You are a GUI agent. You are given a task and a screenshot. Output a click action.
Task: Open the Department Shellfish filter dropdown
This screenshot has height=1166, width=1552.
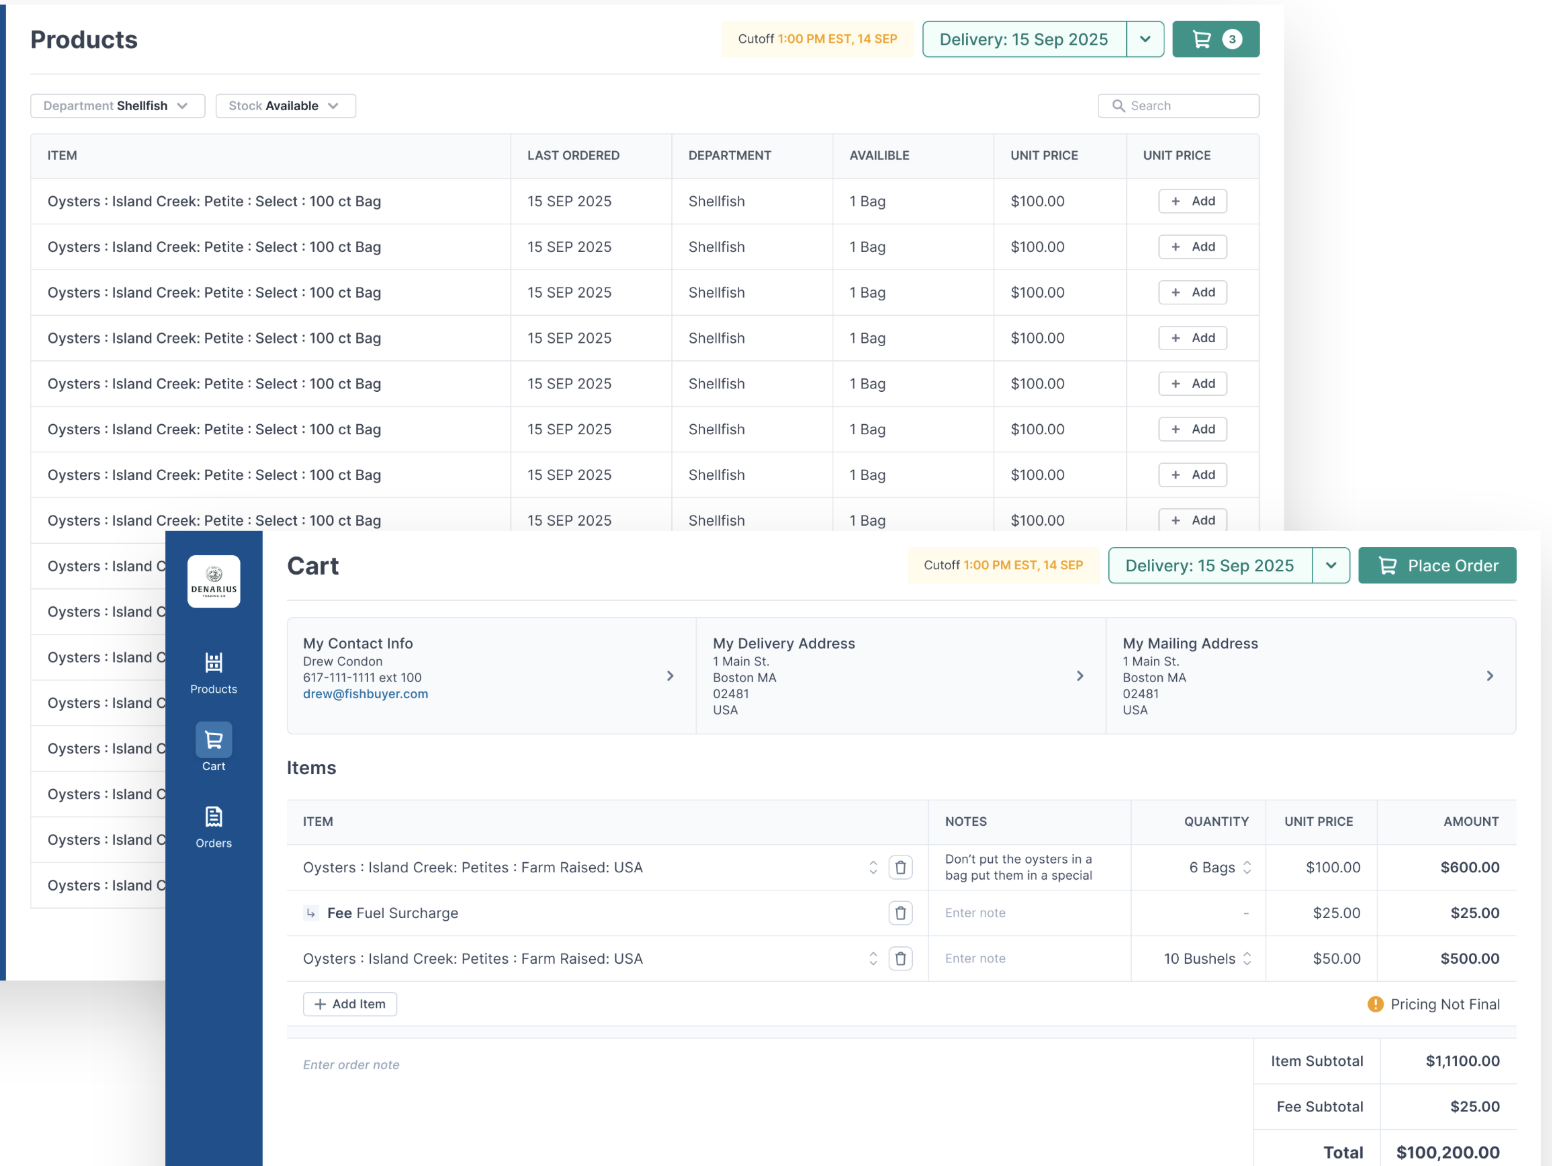pyautogui.click(x=117, y=106)
